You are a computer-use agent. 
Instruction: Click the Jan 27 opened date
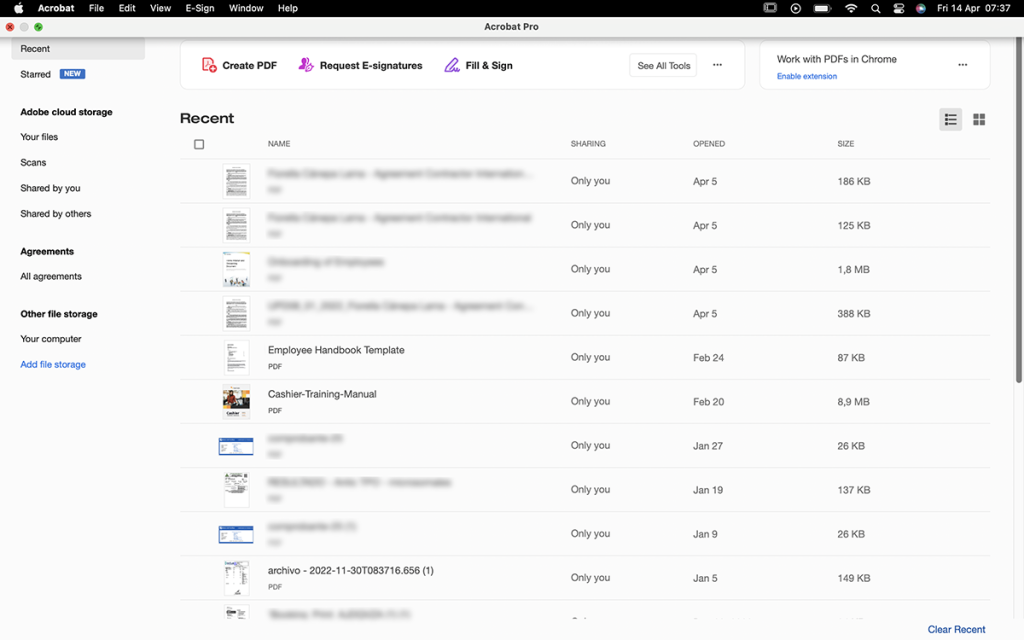point(708,446)
